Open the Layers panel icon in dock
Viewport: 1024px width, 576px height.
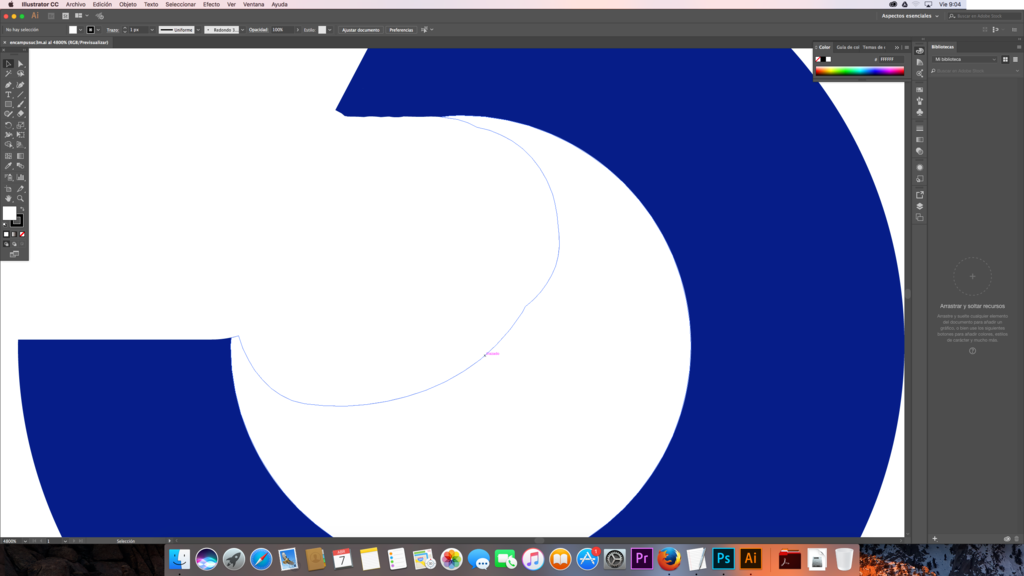coord(920,206)
